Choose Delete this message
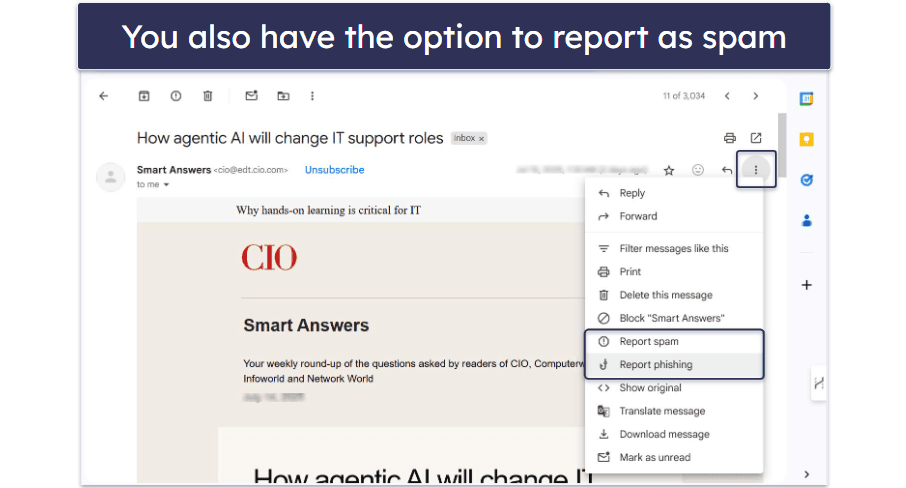This screenshot has width=906, height=488. (x=674, y=295)
